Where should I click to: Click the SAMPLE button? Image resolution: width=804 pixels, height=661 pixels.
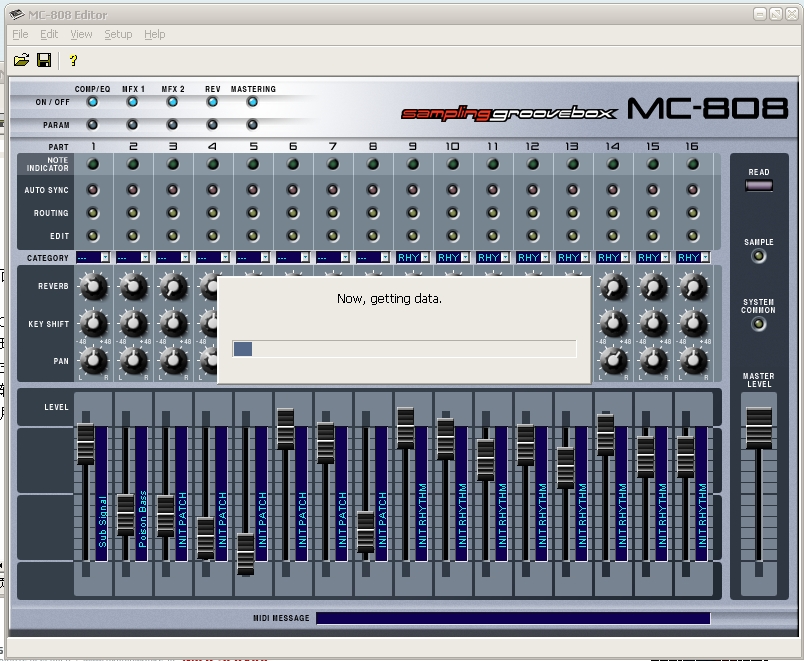759,256
